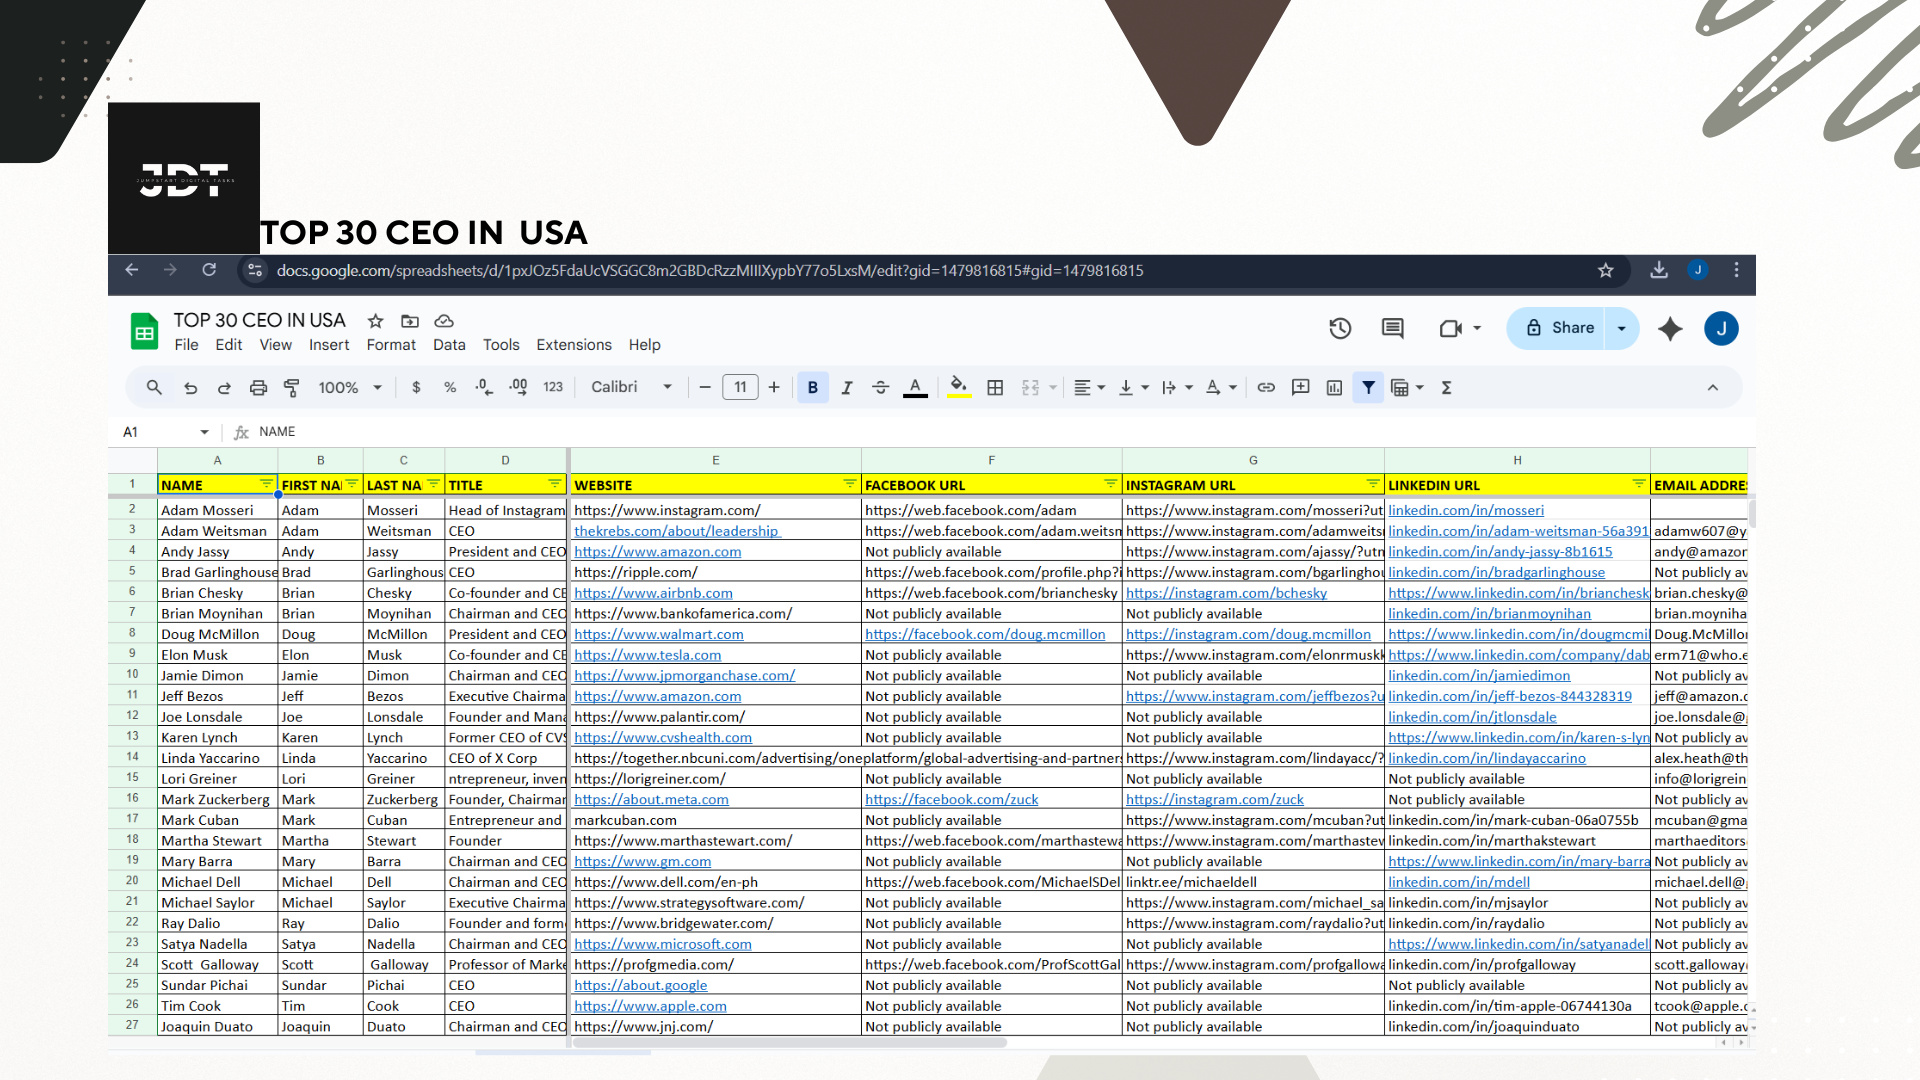Open the https://www.tesla.com link

647,655
